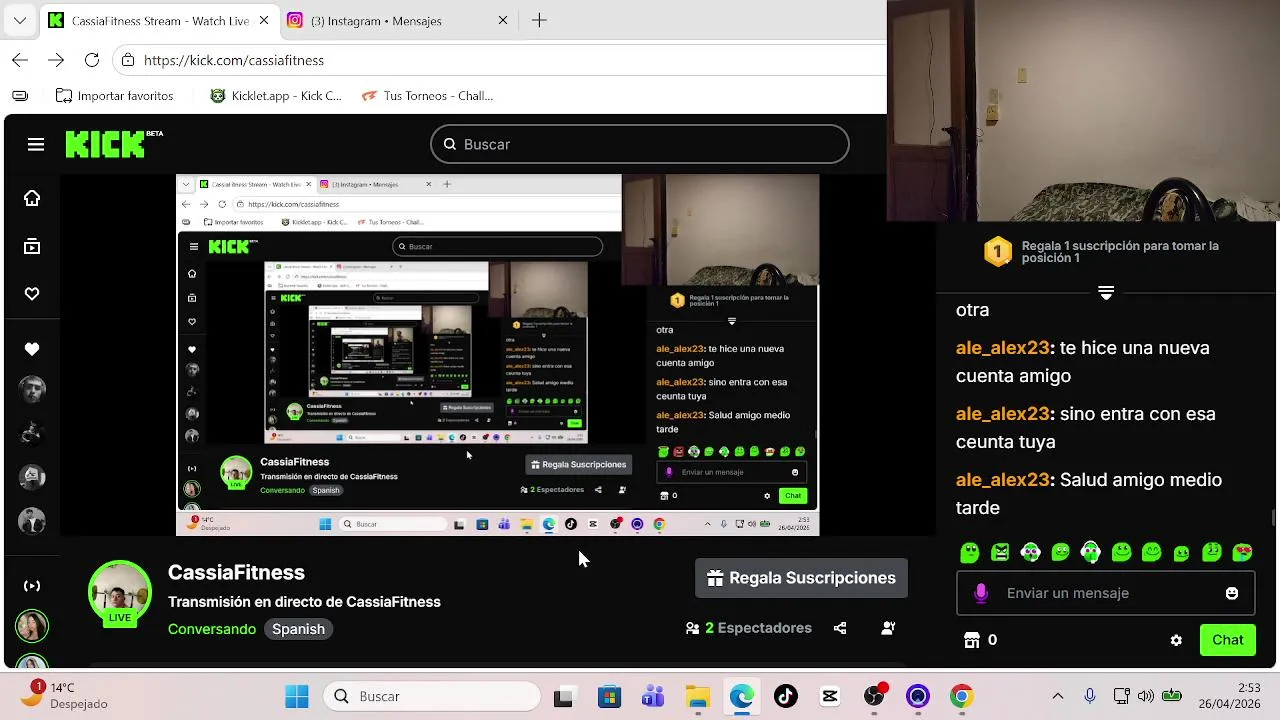Image resolution: width=1280 pixels, height=720 pixels.
Task: Open Microsoft Store from the taskbar
Action: [x=610, y=696]
